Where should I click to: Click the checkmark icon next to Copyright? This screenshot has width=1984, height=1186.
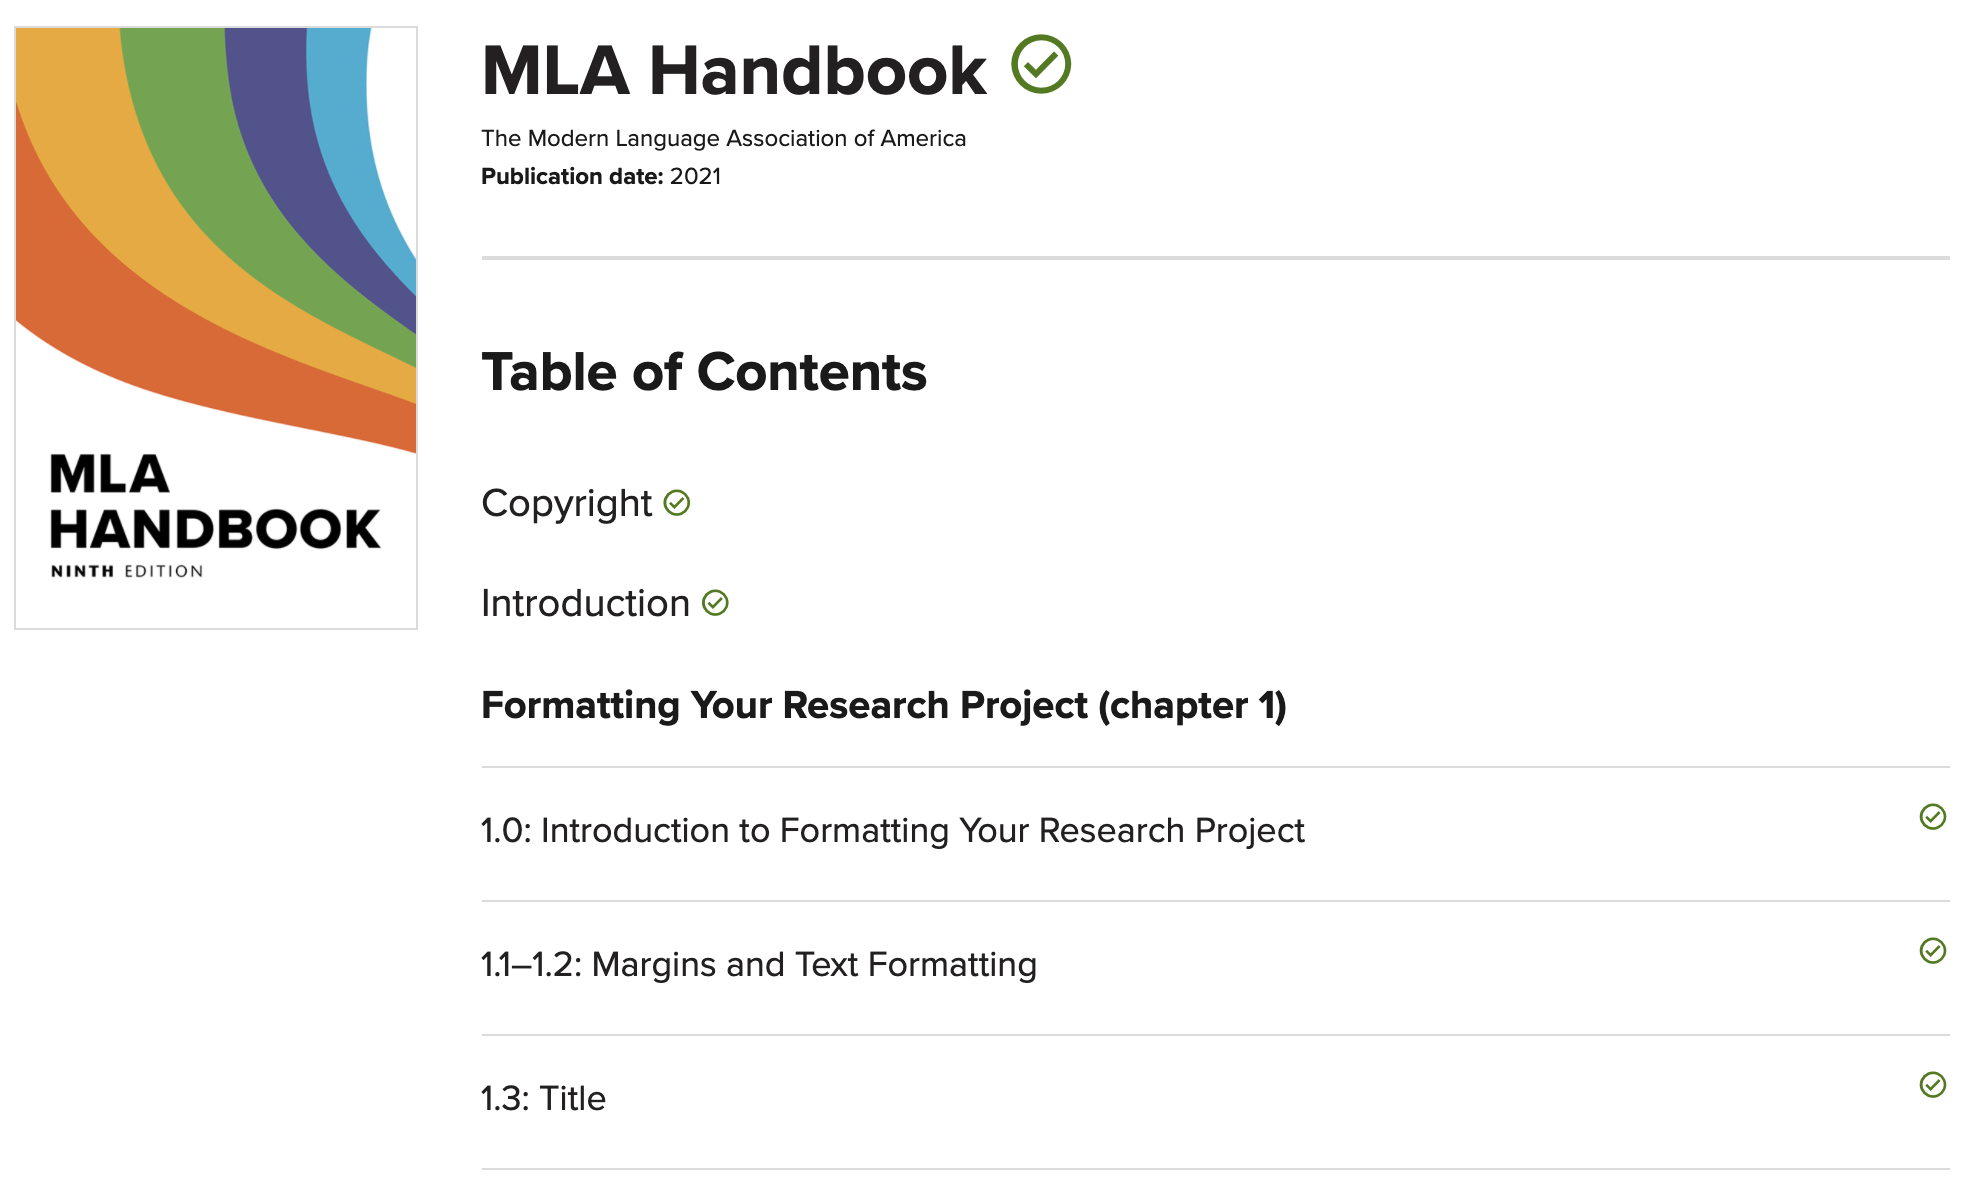677,503
